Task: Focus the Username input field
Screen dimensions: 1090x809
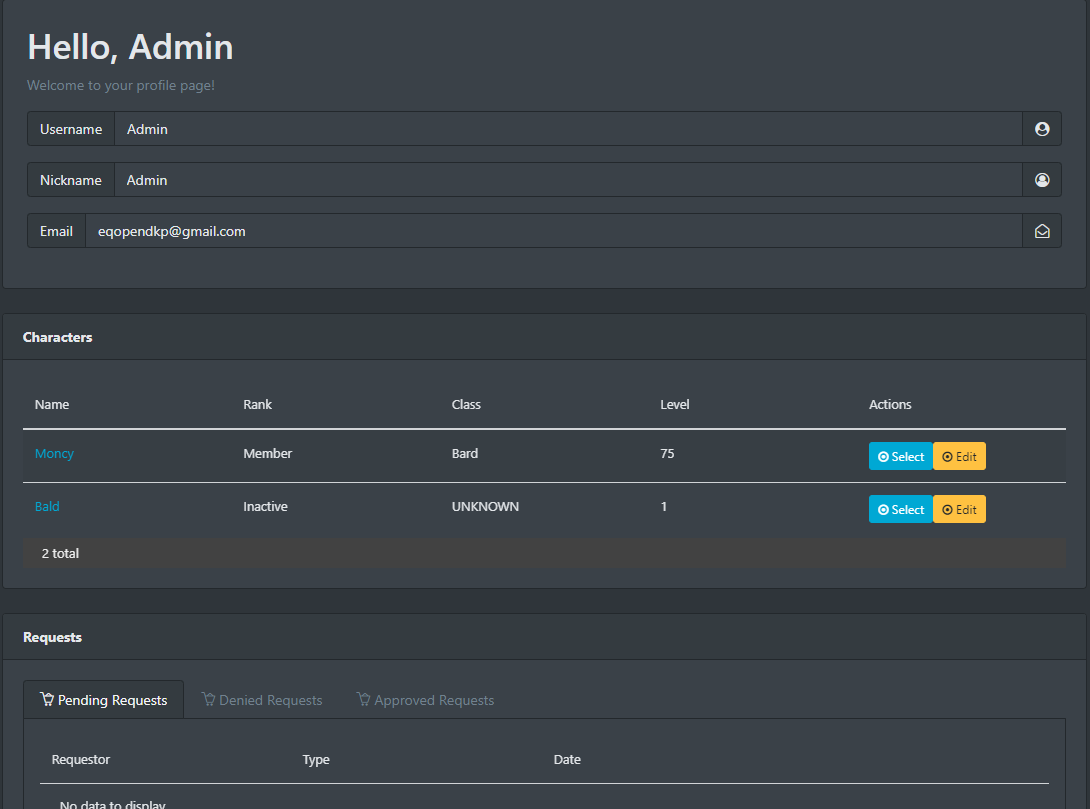Action: click(x=568, y=129)
